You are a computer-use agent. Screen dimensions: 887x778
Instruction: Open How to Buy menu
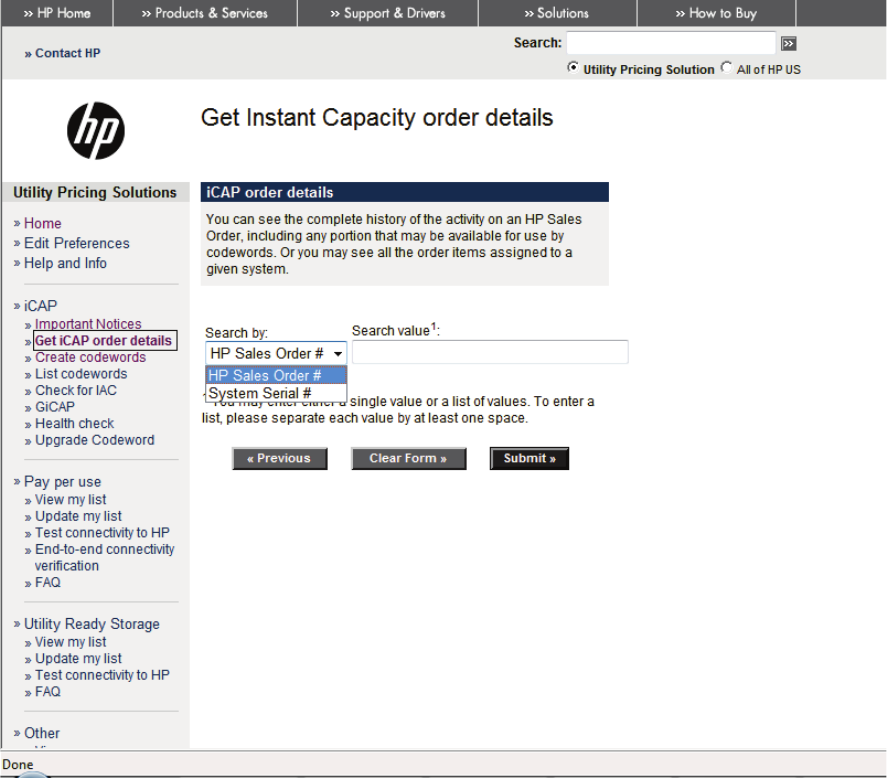click(x=716, y=13)
